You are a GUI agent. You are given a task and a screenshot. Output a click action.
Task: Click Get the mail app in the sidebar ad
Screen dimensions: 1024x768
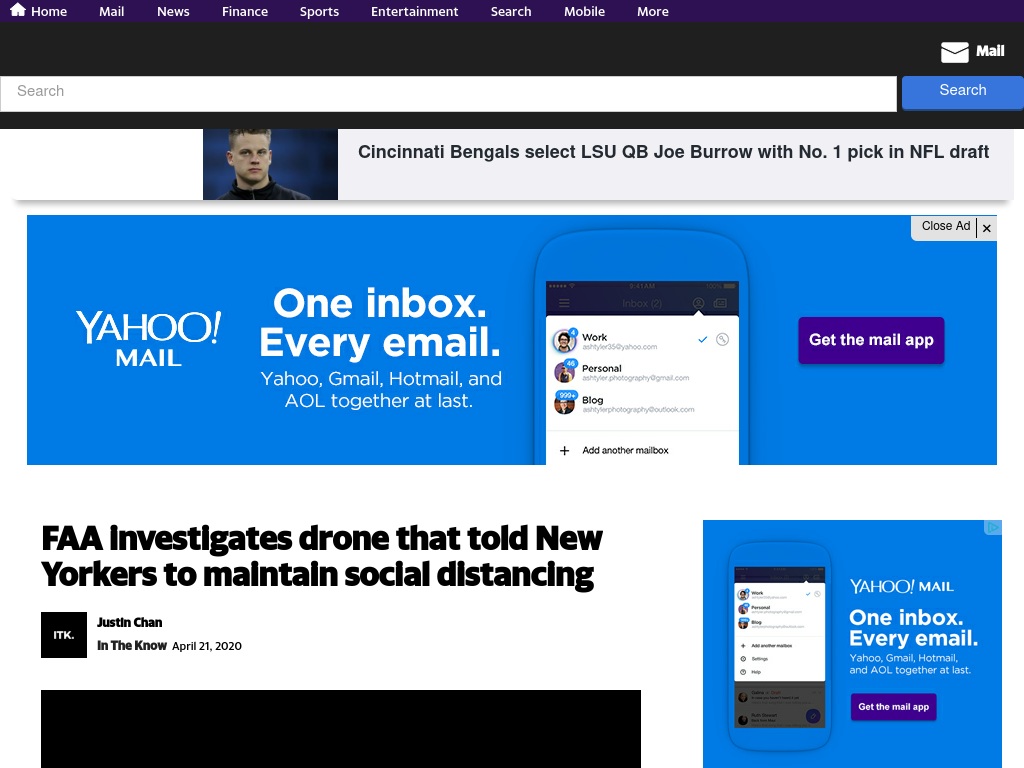click(x=893, y=707)
